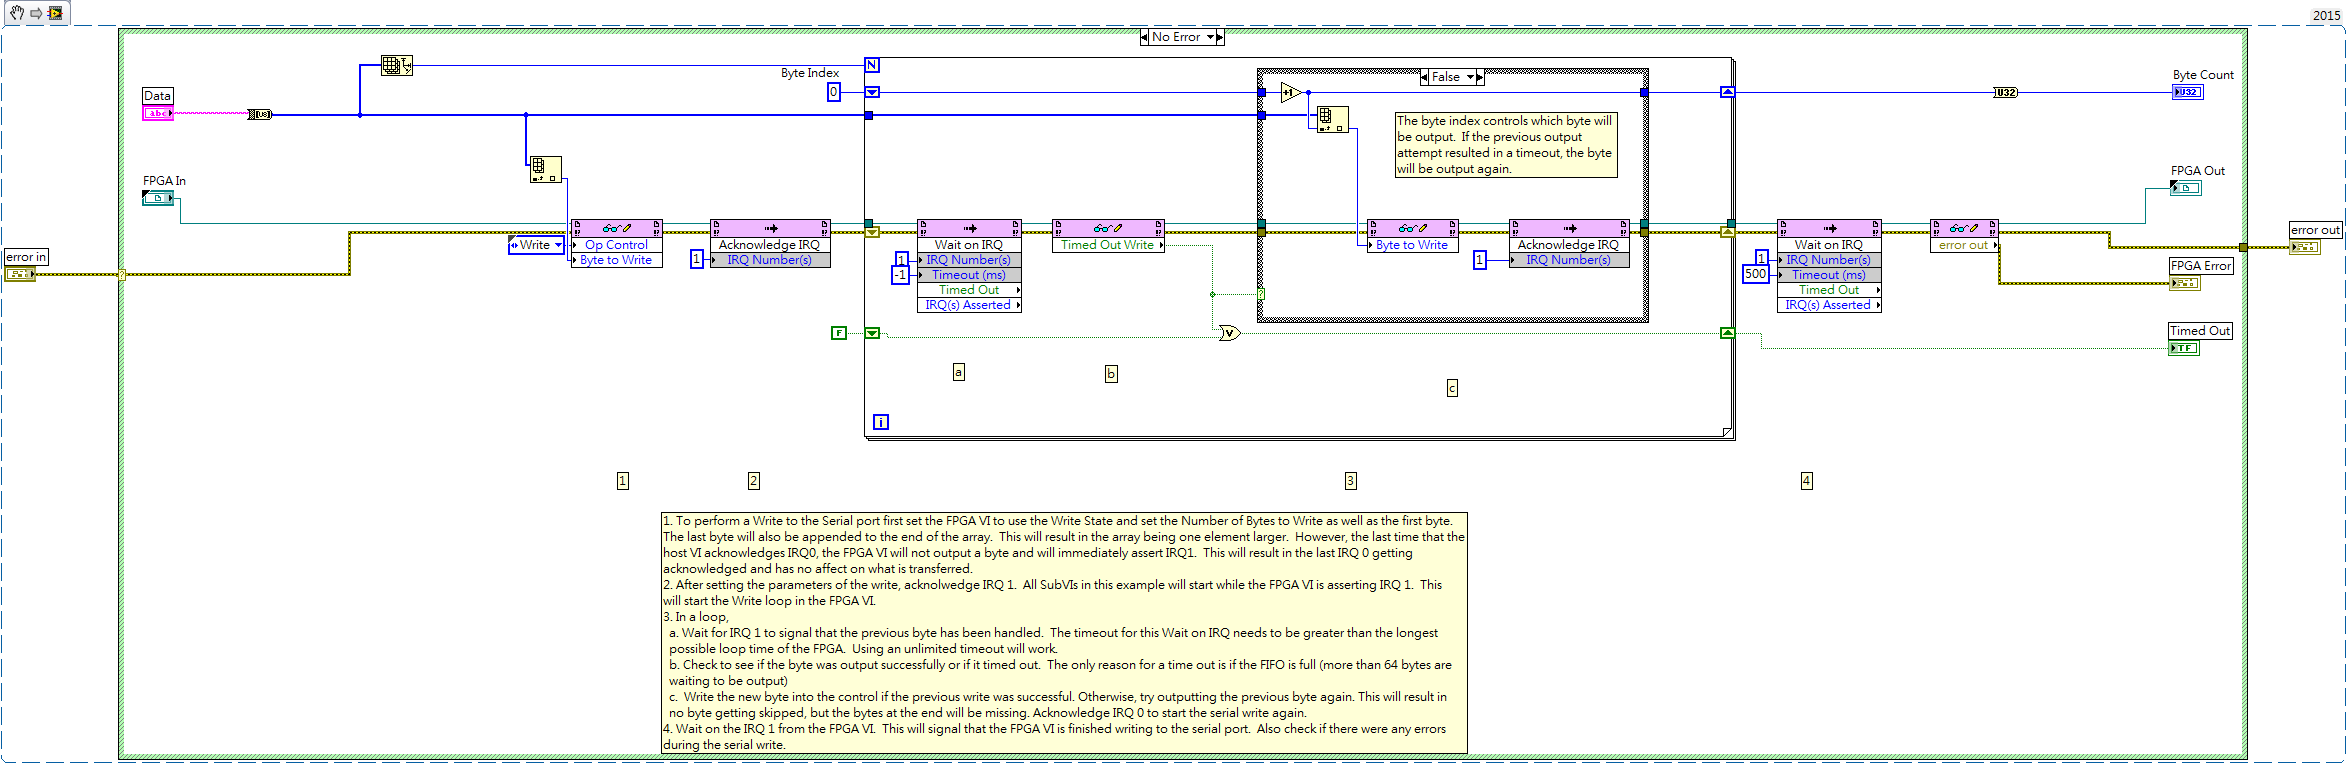Click the right Byte Index shift register
Viewport: 2347px width, 764px height.
[1727, 92]
